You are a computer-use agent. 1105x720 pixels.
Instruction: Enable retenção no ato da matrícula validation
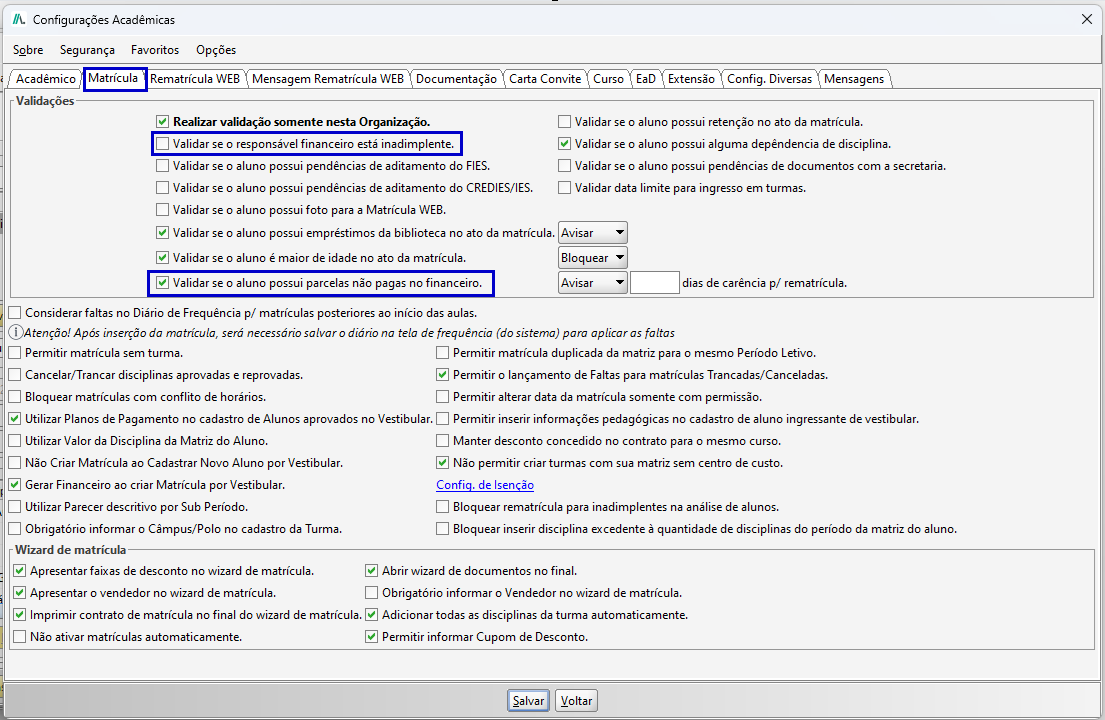point(564,122)
